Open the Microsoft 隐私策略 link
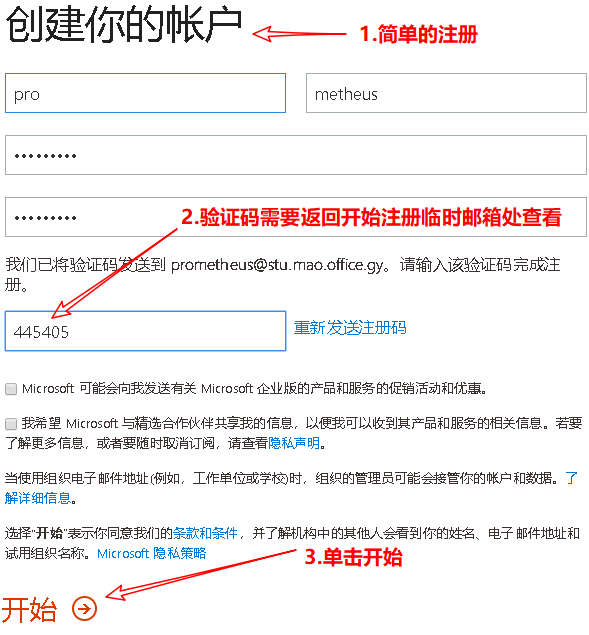Screen dimensions: 589x635 pyautogui.click(x=152, y=553)
